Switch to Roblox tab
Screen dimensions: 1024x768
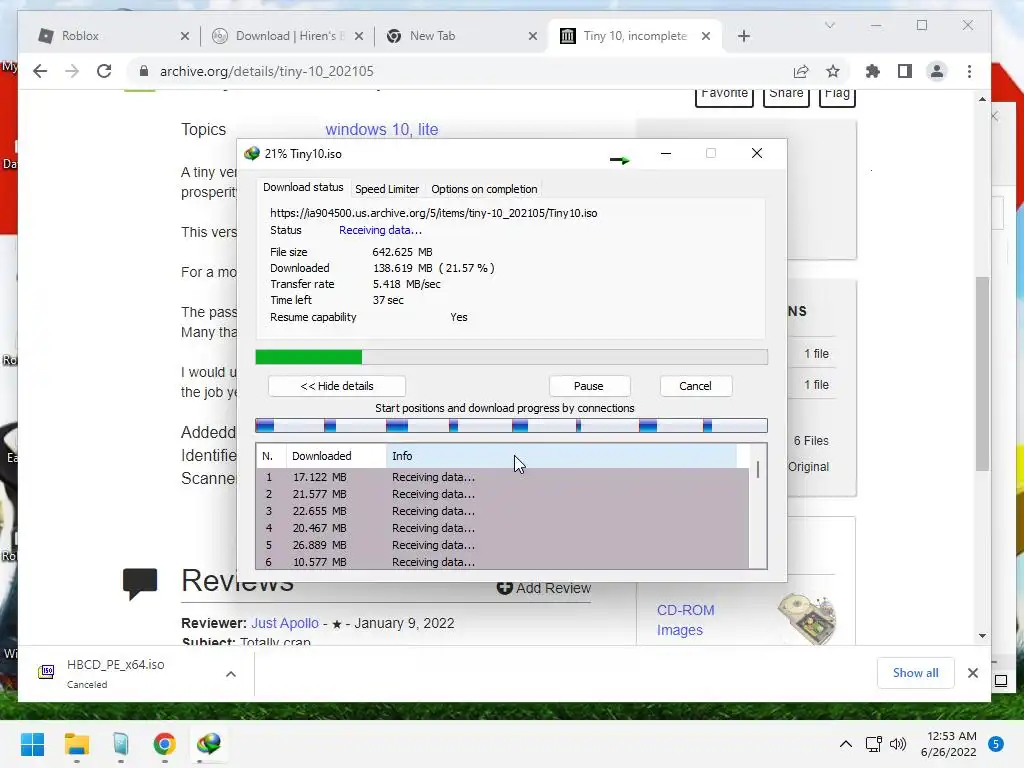click(110, 36)
